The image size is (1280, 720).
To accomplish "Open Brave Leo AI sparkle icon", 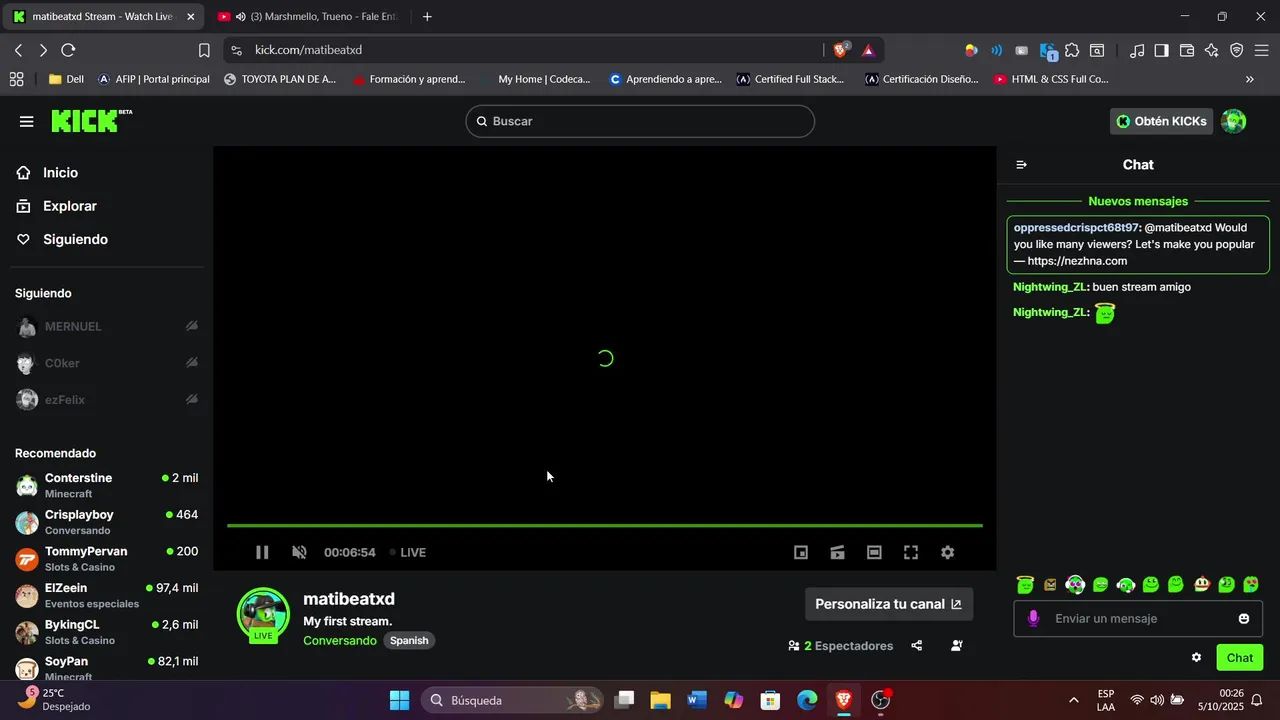I will pos(1212,50).
